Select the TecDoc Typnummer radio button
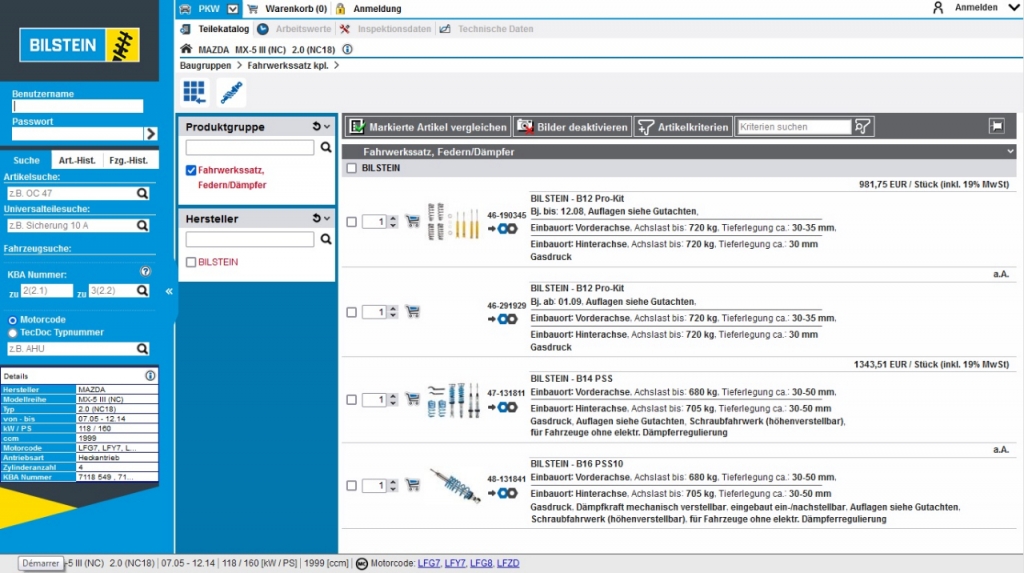Image resolution: width=1024 pixels, height=573 pixels. tap(12, 333)
